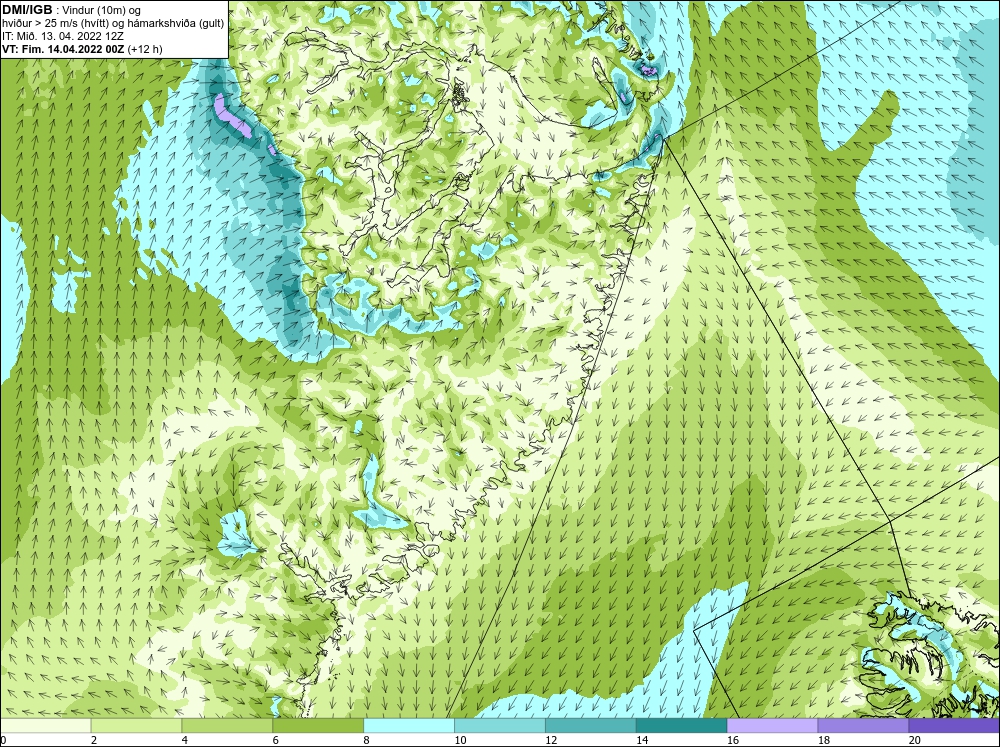Click the 'VT: Fim. 14.04.2022 00Z' valid time line
This screenshot has width=1000, height=747.
point(82,48)
